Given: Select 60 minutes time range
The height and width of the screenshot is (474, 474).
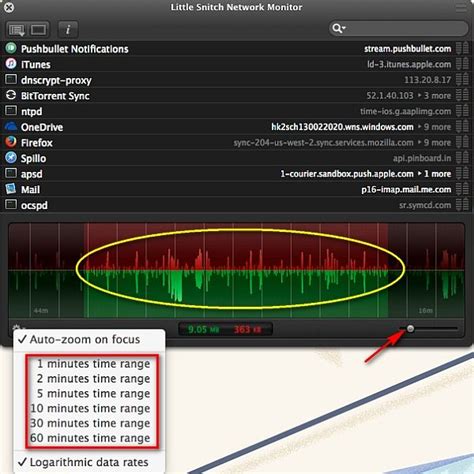Looking at the screenshot, I should [90, 438].
